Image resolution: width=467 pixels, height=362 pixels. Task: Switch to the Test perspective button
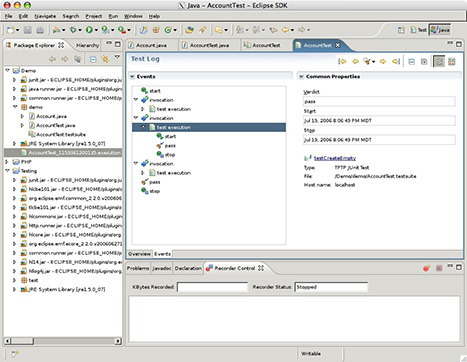click(x=418, y=30)
